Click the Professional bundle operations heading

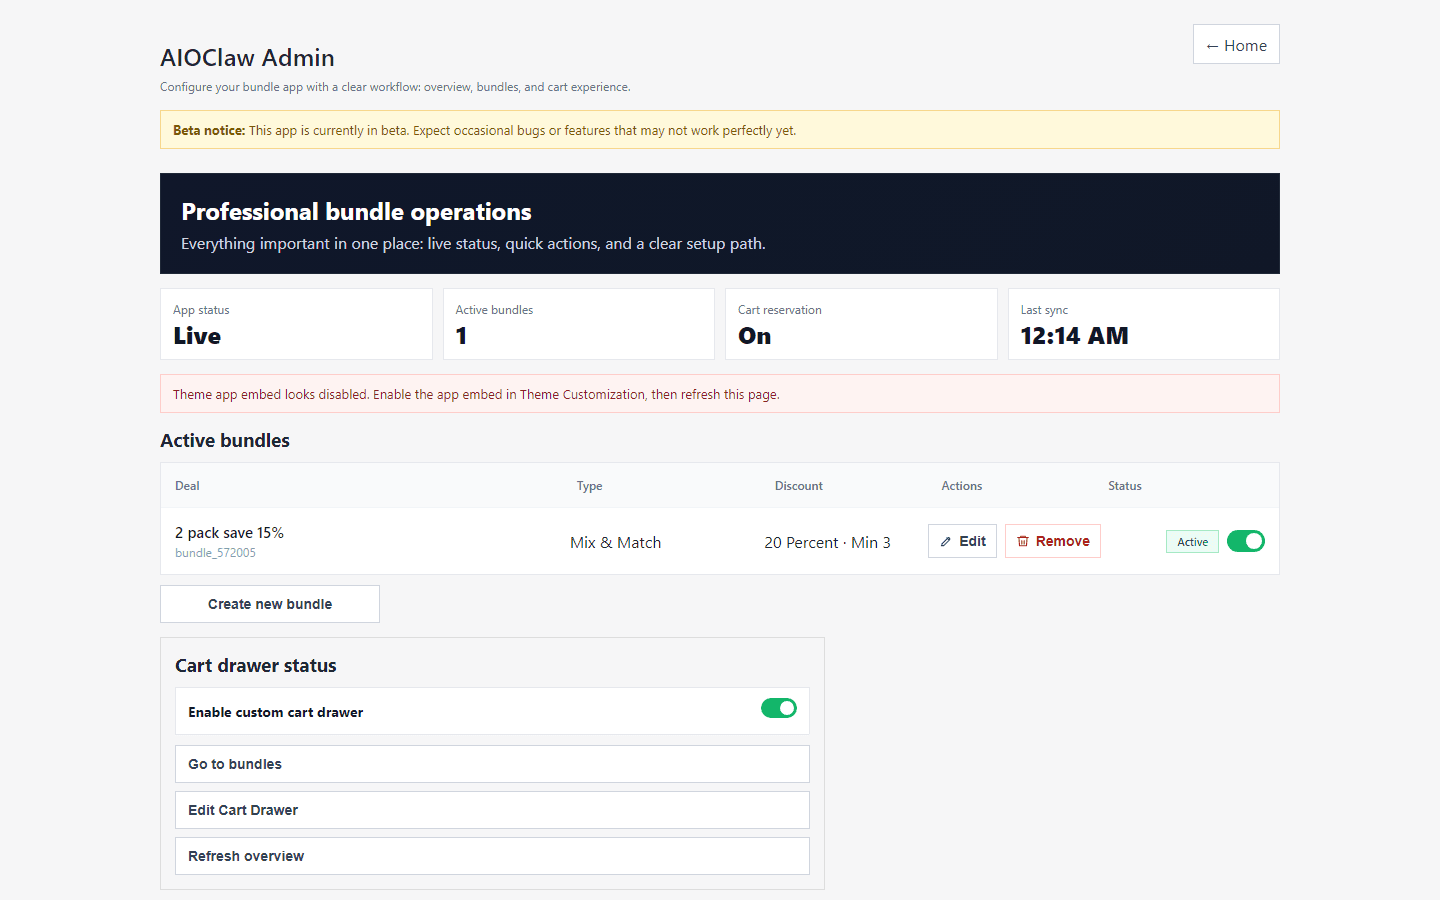(x=356, y=212)
